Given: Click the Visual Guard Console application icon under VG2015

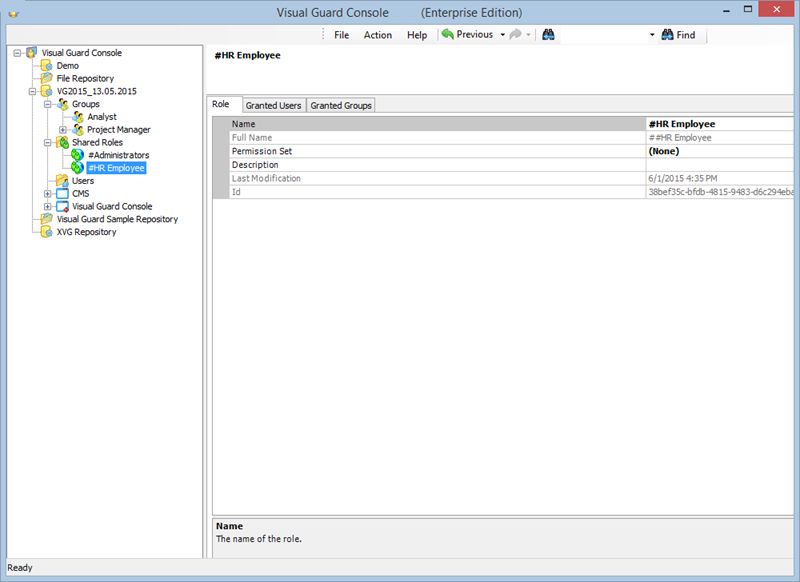Looking at the screenshot, I should pyautogui.click(x=62, y=206).
